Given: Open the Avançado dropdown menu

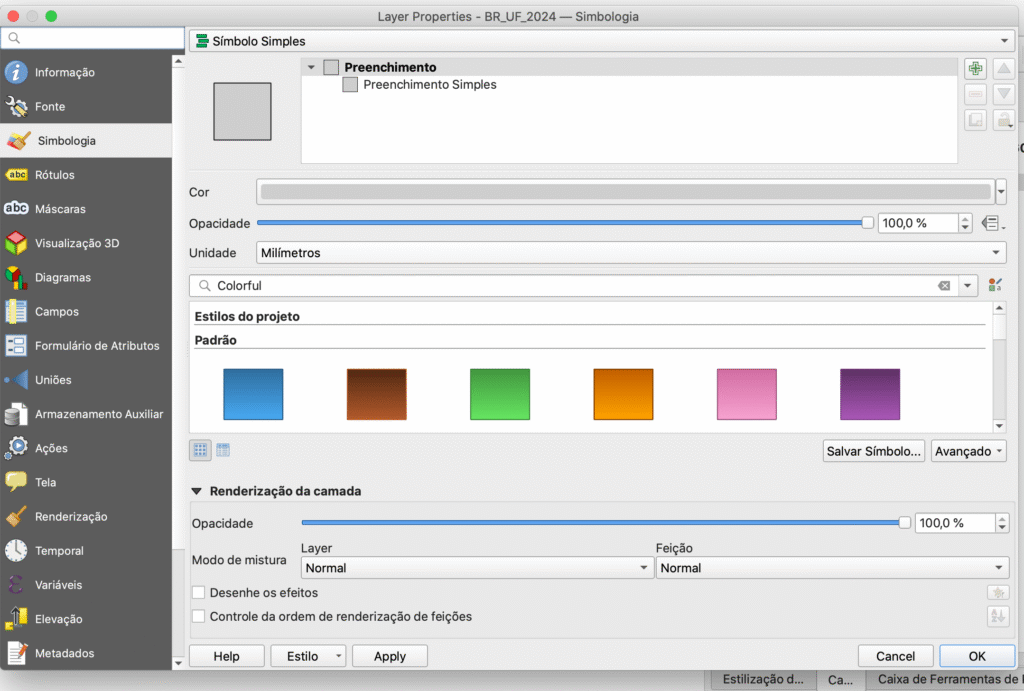Looking at the screenshot, I should 968,451.
